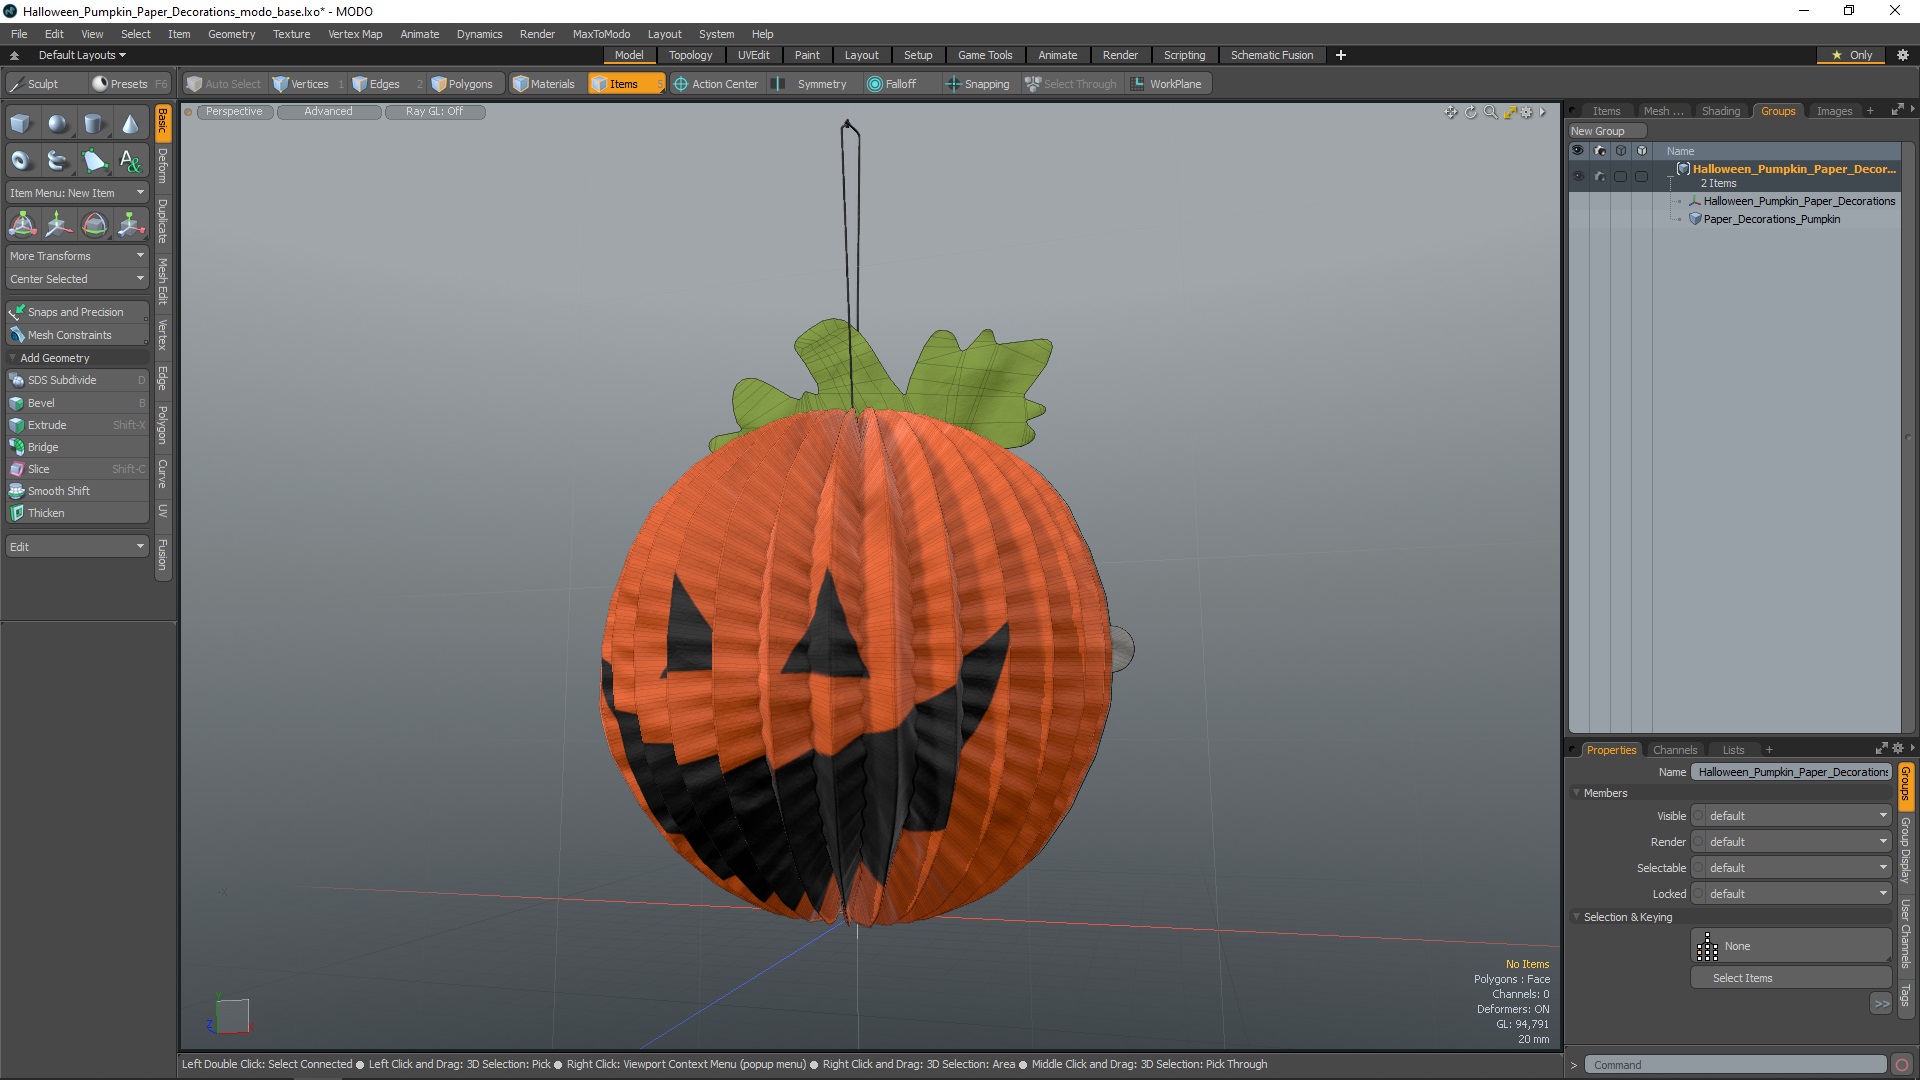Toggle Snapping on
Image resolution: width=1920 pixels, height=1080 pixels.
pyautogui.click(x=978, y=84)
